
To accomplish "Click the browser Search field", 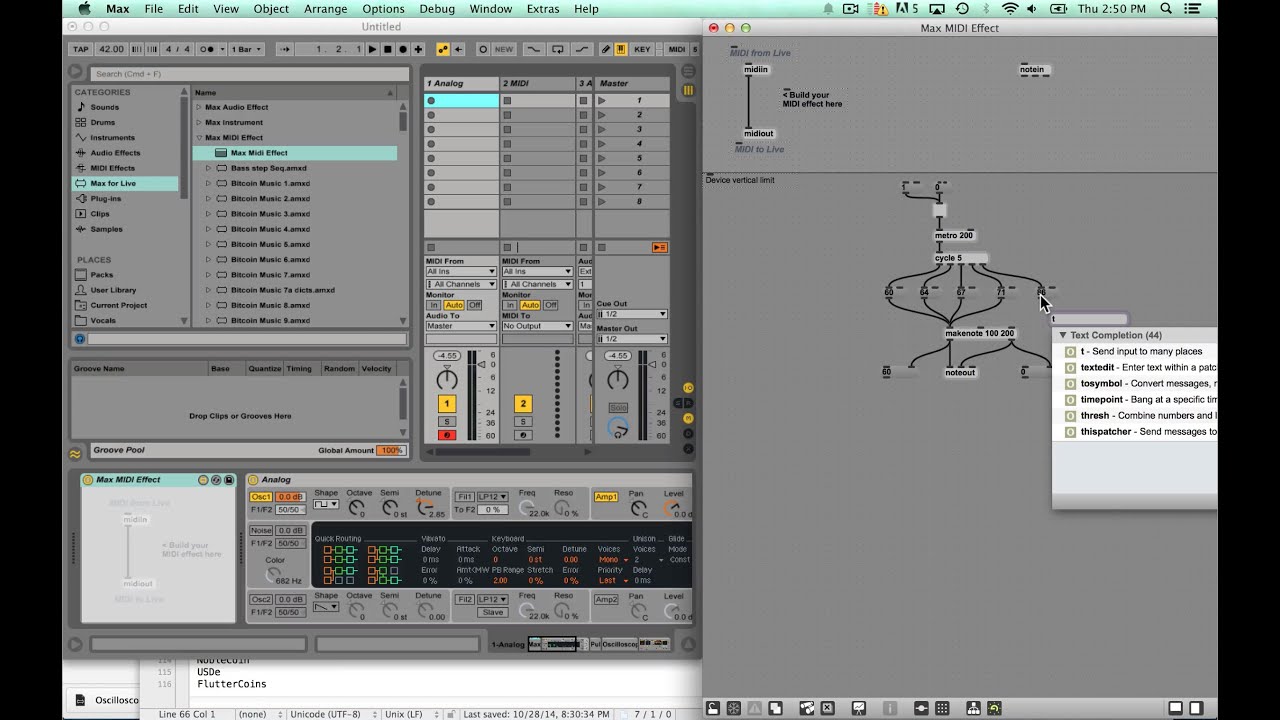I will pyautogui.click(x=250, y=74).
